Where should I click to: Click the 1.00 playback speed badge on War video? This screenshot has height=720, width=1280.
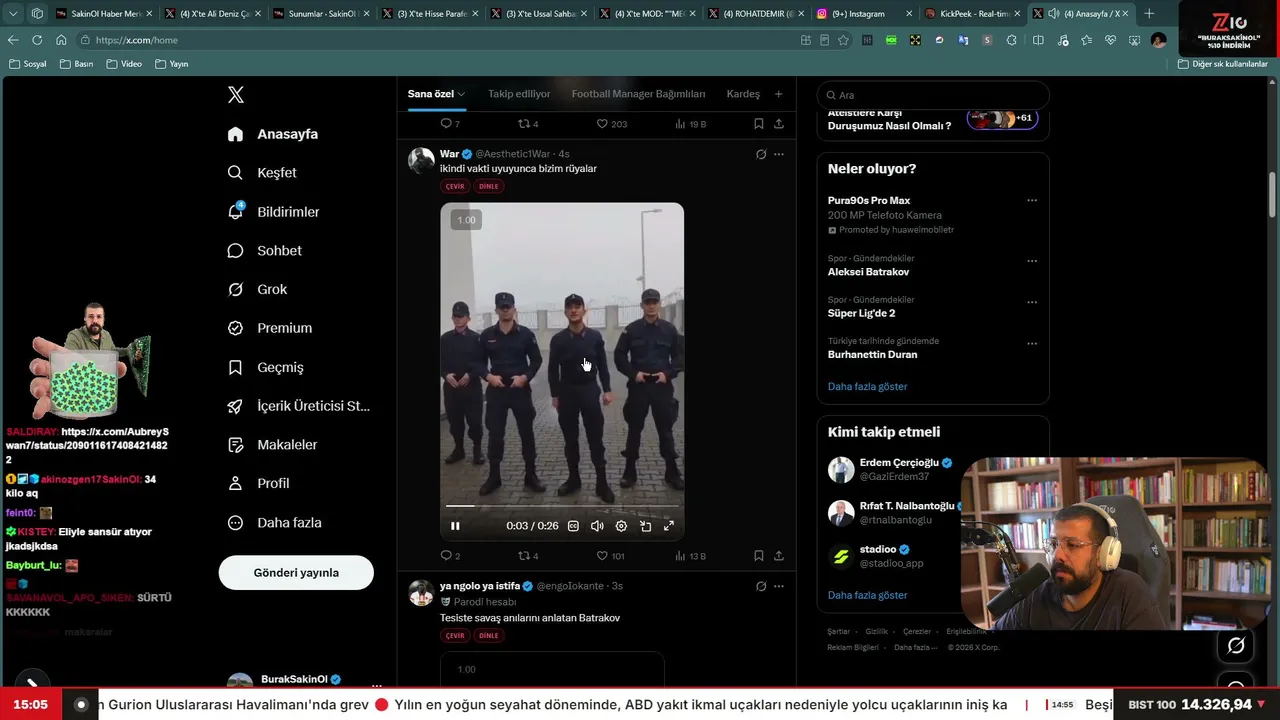pos(466,220)
